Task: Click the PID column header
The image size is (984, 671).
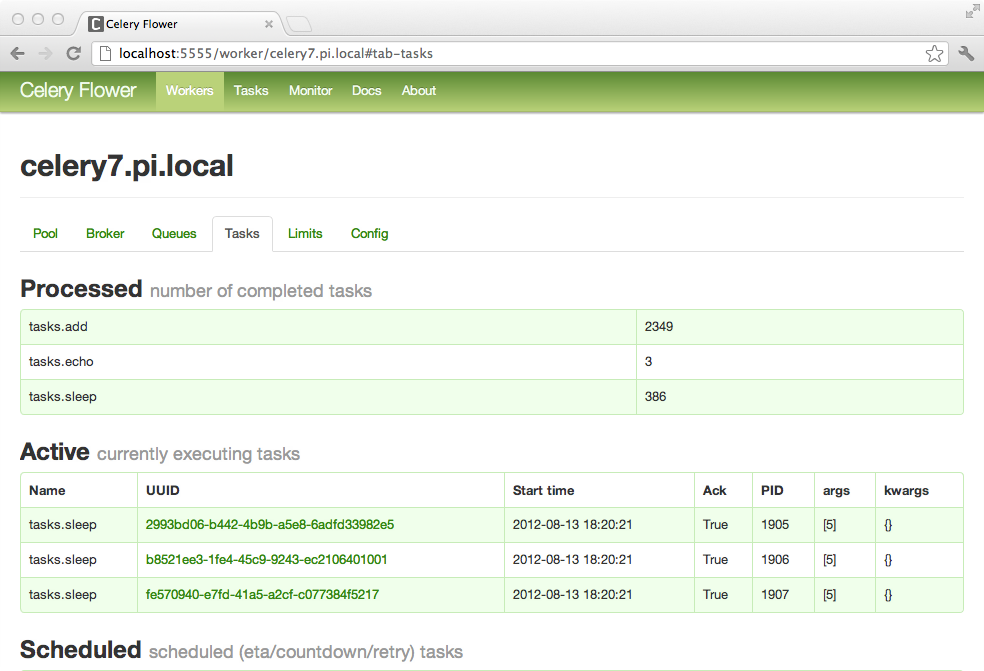Action: click(772, 491)
